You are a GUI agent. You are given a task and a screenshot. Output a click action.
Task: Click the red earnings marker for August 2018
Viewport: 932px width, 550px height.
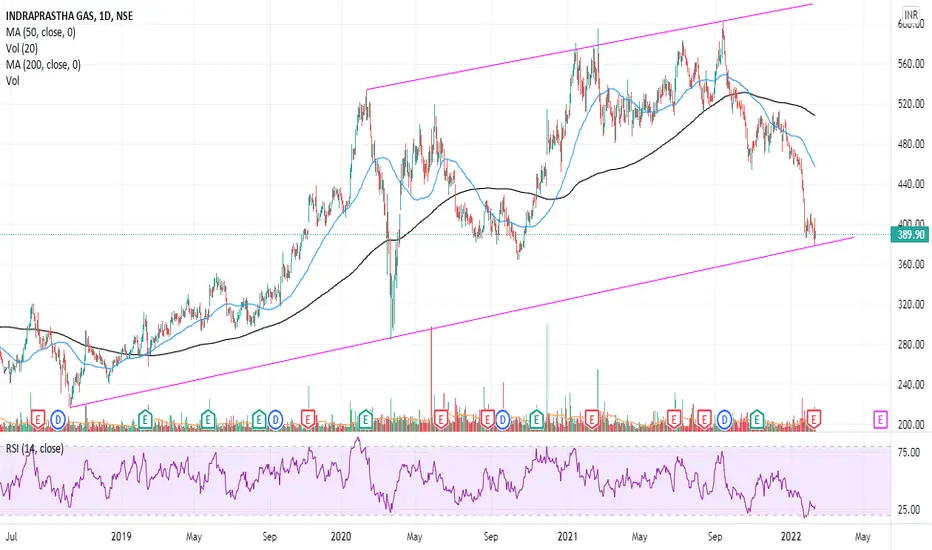point(37,420)
